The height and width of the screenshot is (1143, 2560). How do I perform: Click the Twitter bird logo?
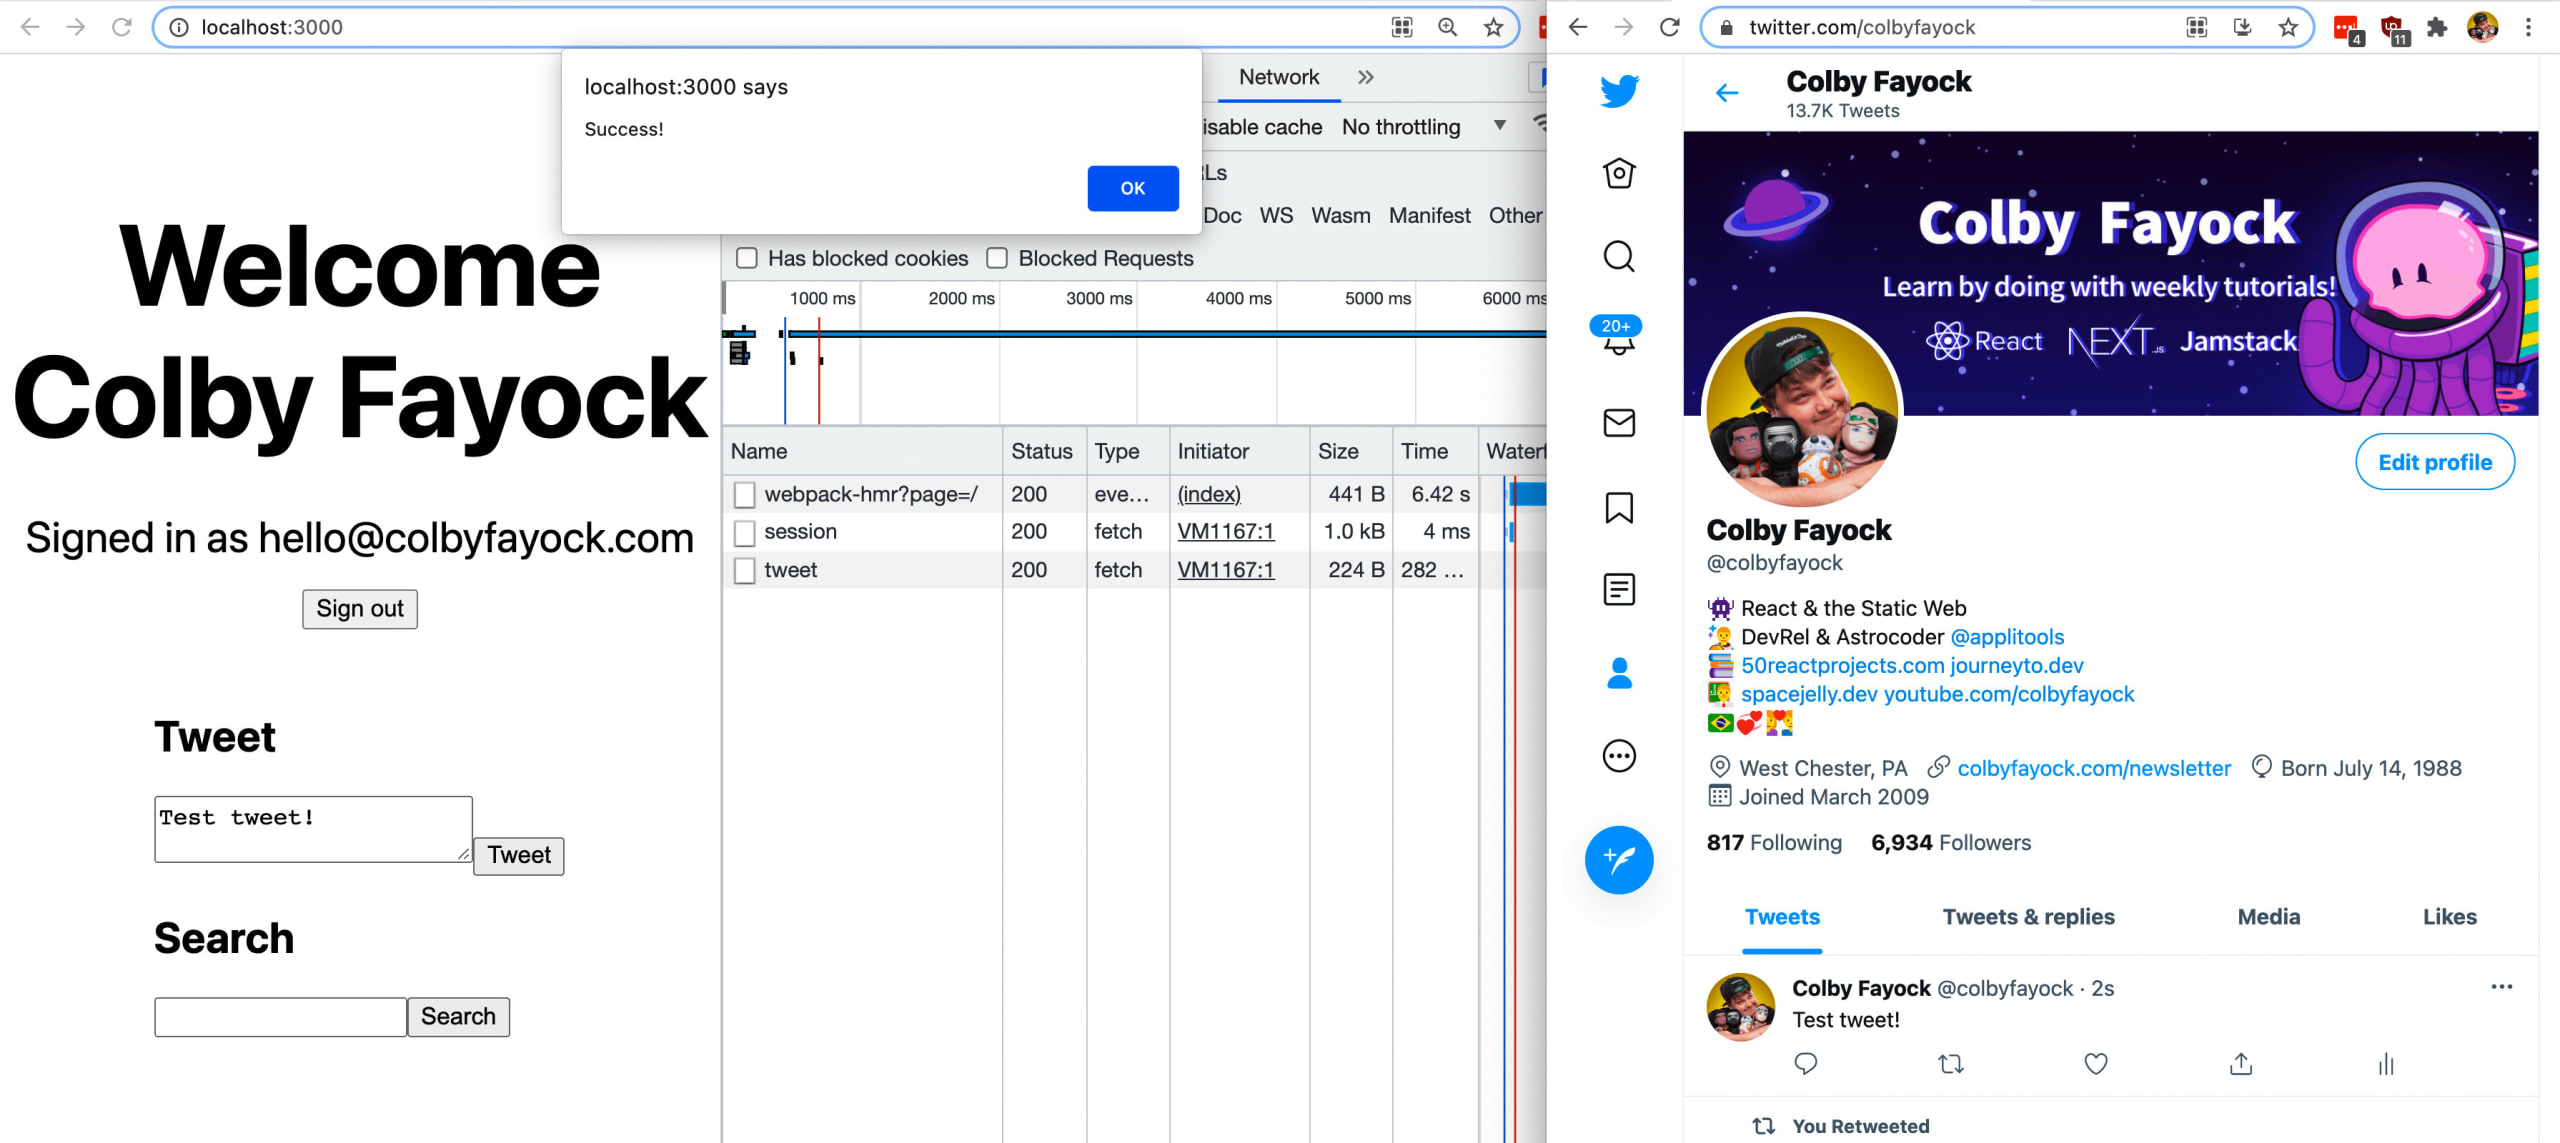point(1619,91)
